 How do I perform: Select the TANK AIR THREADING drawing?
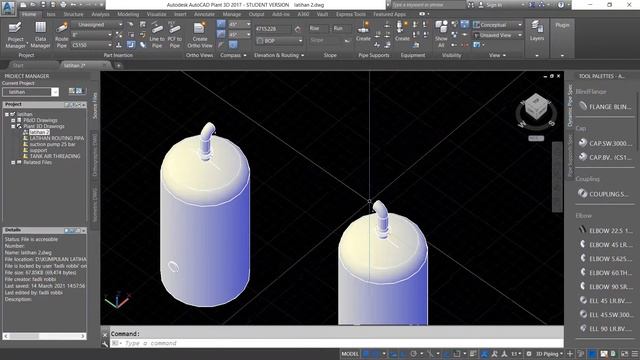[x=55, y=156]
